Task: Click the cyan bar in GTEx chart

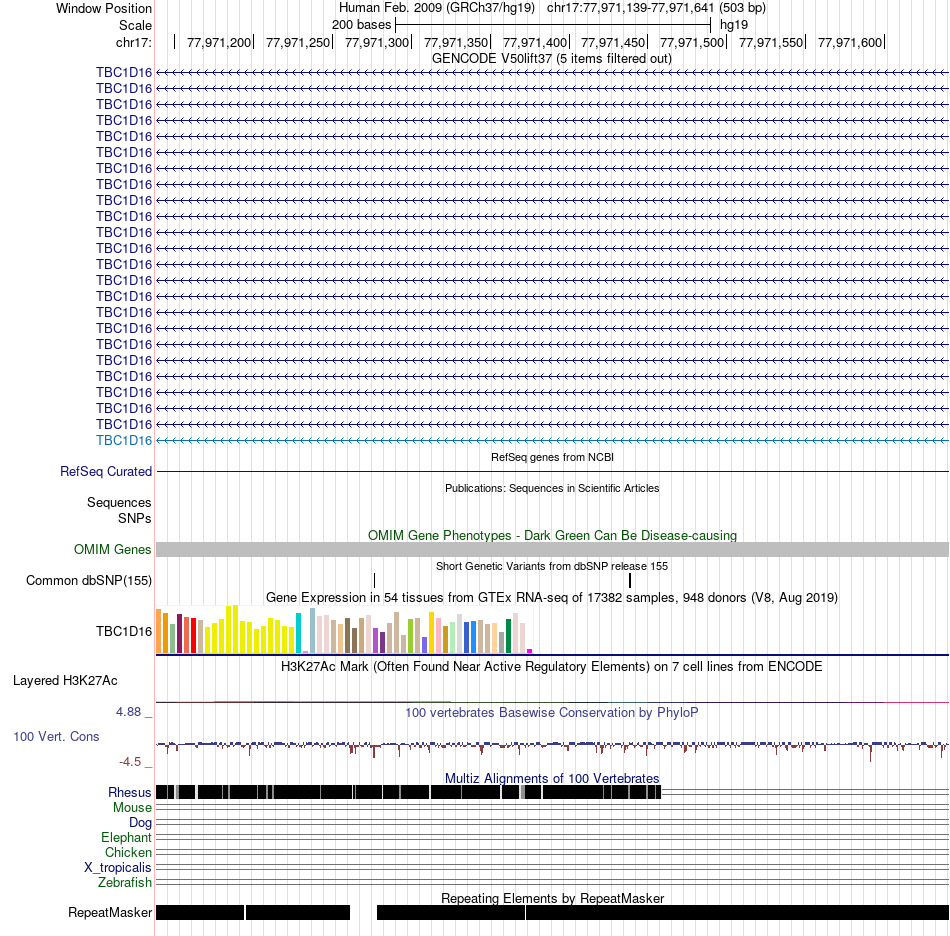Action: pos(298,632)
